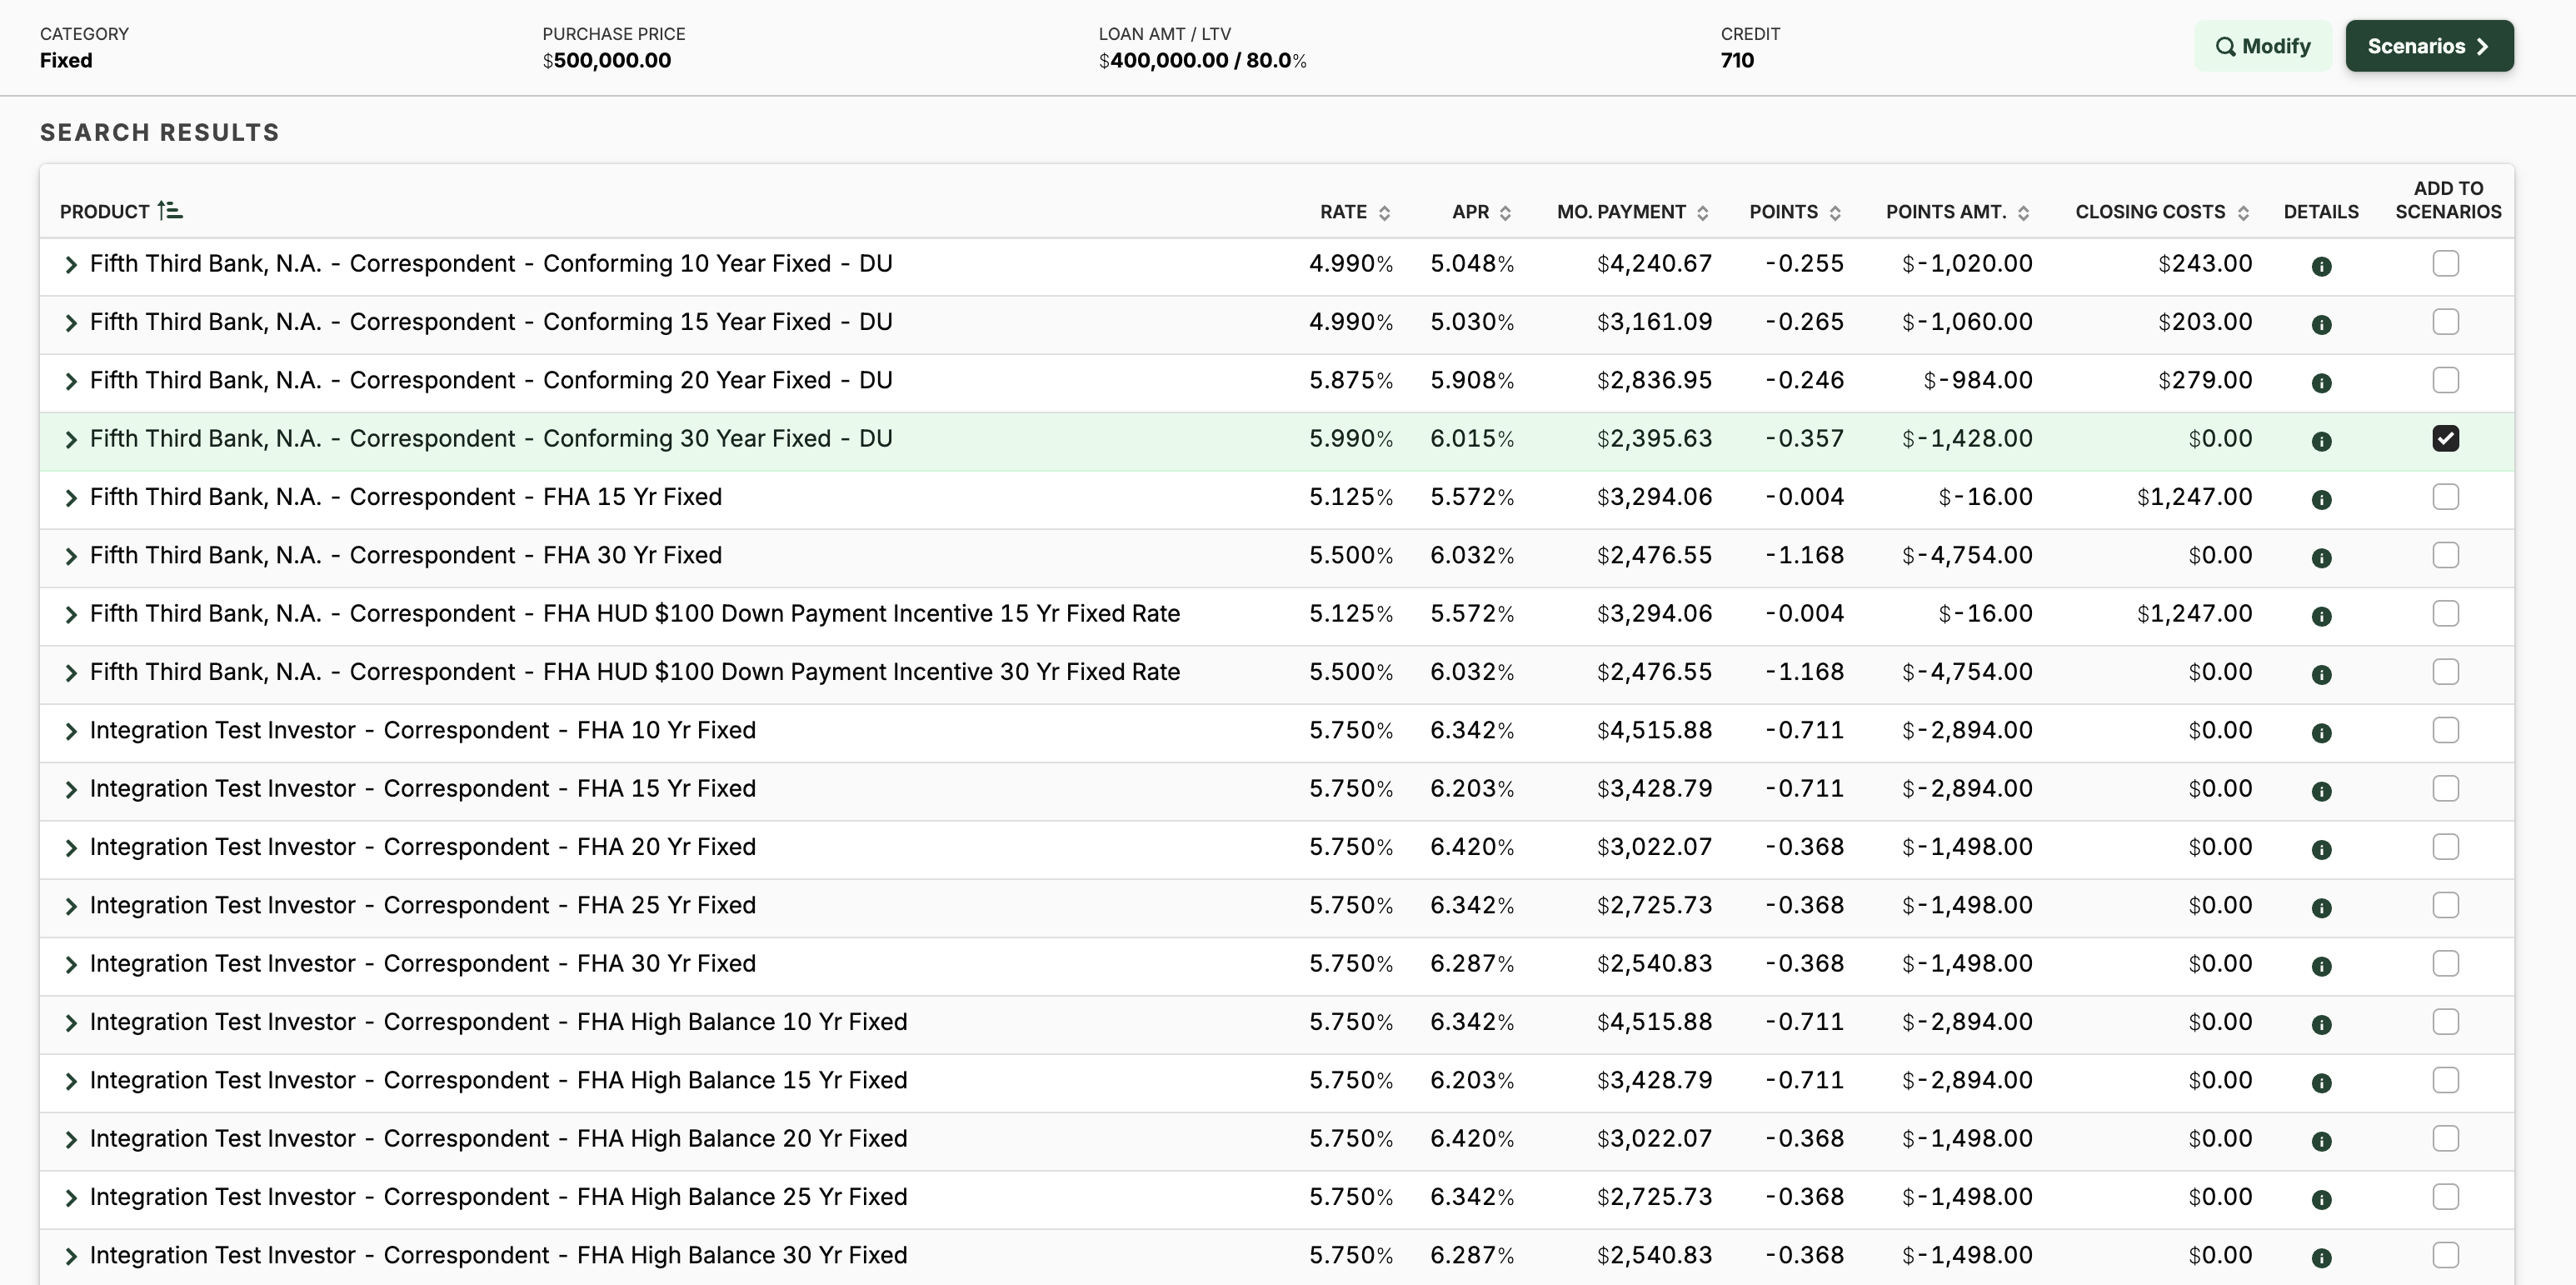Open details icon for Fifth Third FHA 30 Yr Fixed

tap(2321, 558)
